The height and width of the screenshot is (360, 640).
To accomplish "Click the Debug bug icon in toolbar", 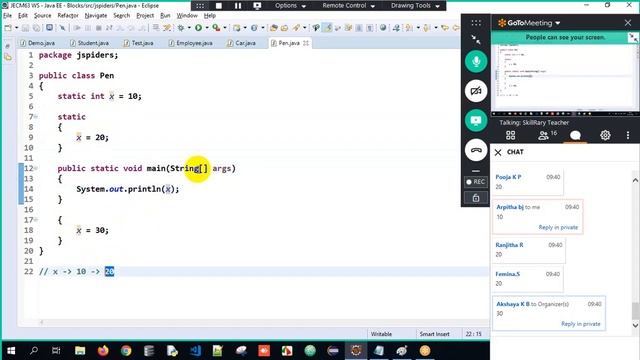I will coord(181,28).
